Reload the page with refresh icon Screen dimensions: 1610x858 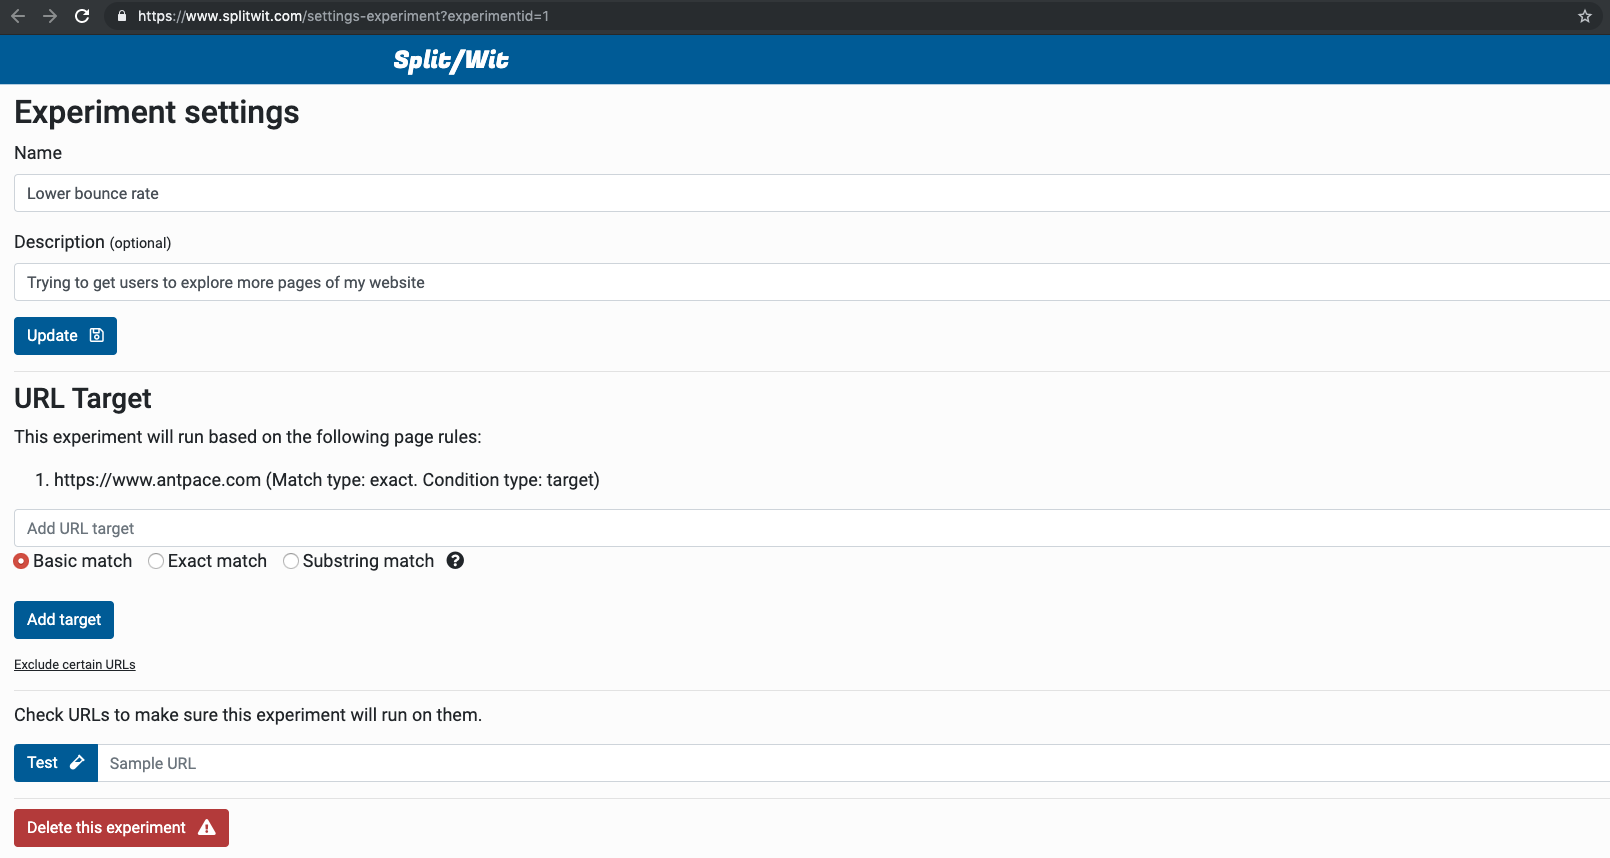pos(82,16)
